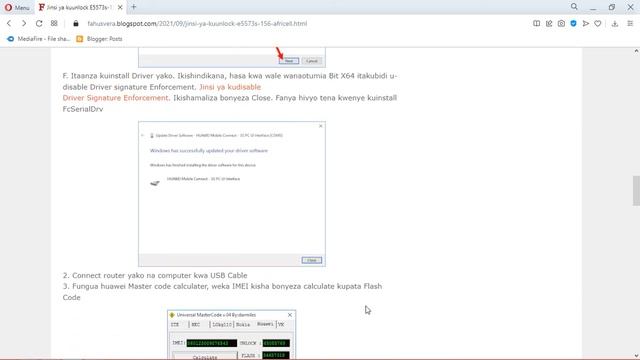This screenshot has height=360, width=640.
Task: Click the Universal MasterCode title bar text
Action: point(216,315)
